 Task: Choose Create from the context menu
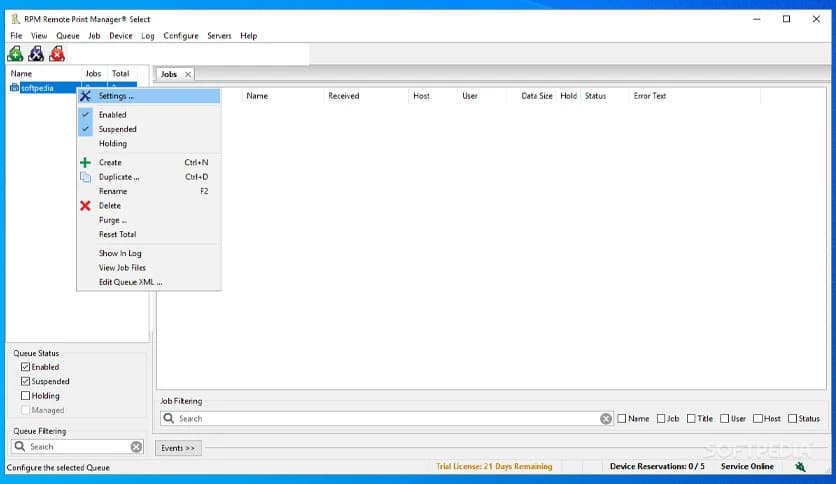tap(149, 163)
